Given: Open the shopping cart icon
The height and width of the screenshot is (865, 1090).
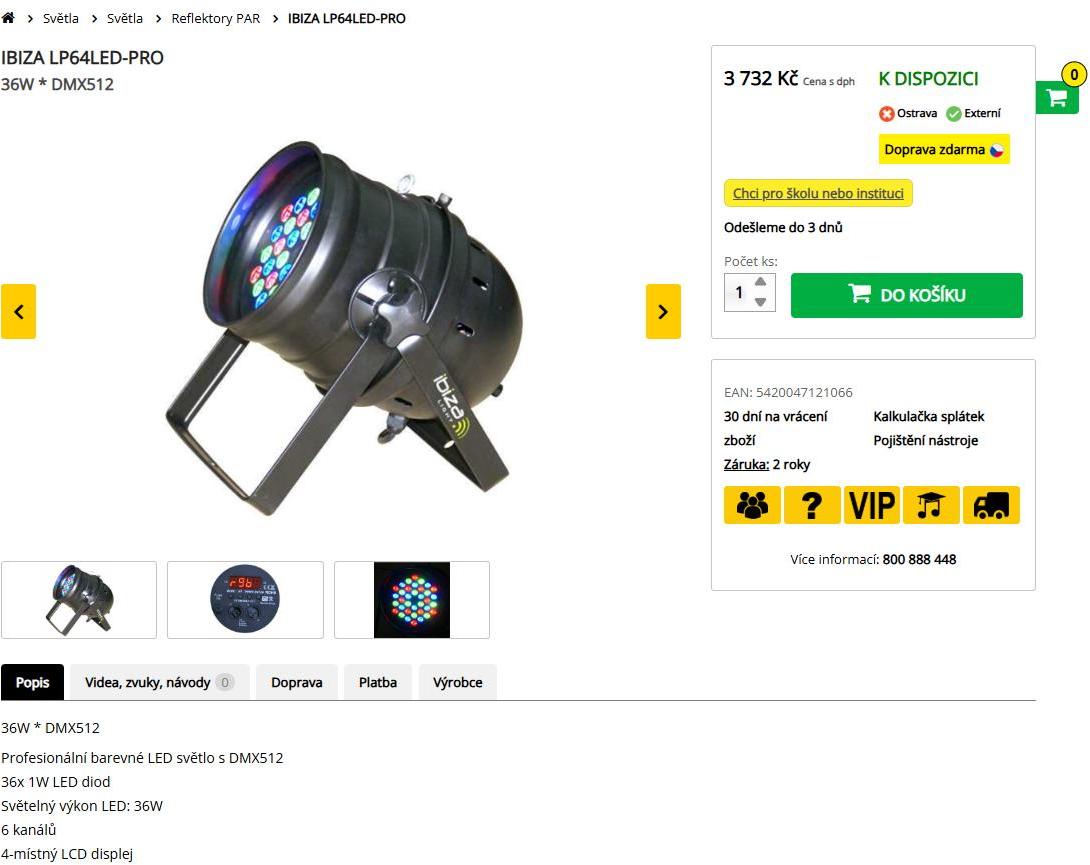Looking at the screenshot, I should click(x=1057, y=97).
